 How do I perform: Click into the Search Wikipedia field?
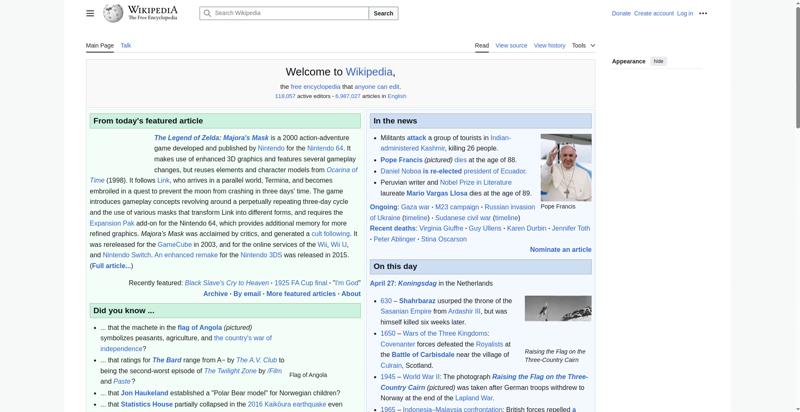(x=284, y=13)
